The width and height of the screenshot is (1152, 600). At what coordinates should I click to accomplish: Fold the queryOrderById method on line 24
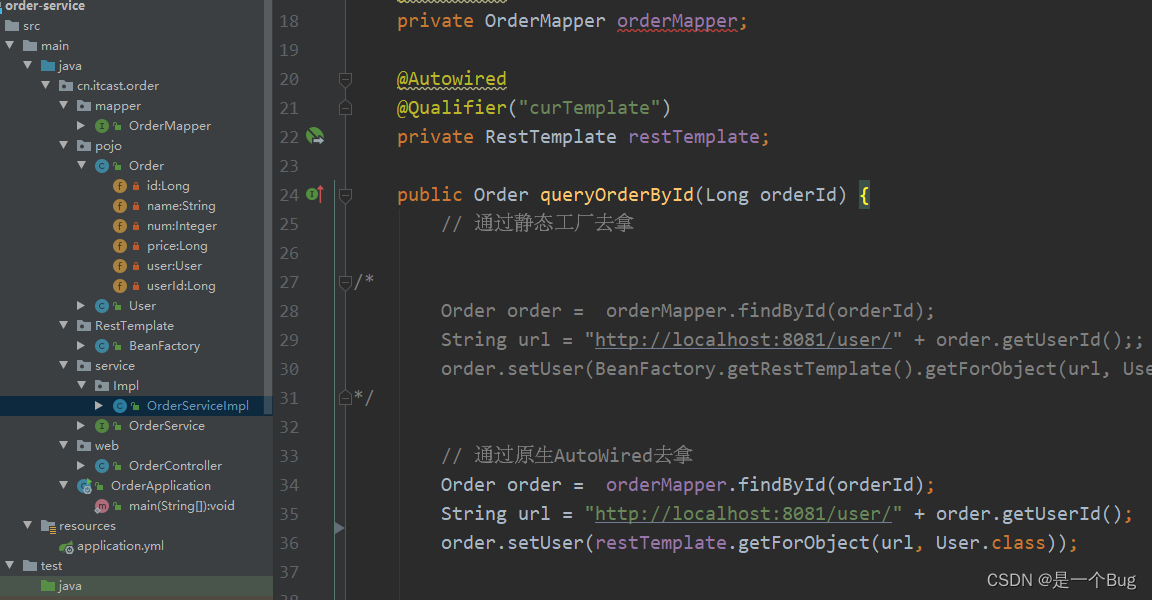coord(345,195)
